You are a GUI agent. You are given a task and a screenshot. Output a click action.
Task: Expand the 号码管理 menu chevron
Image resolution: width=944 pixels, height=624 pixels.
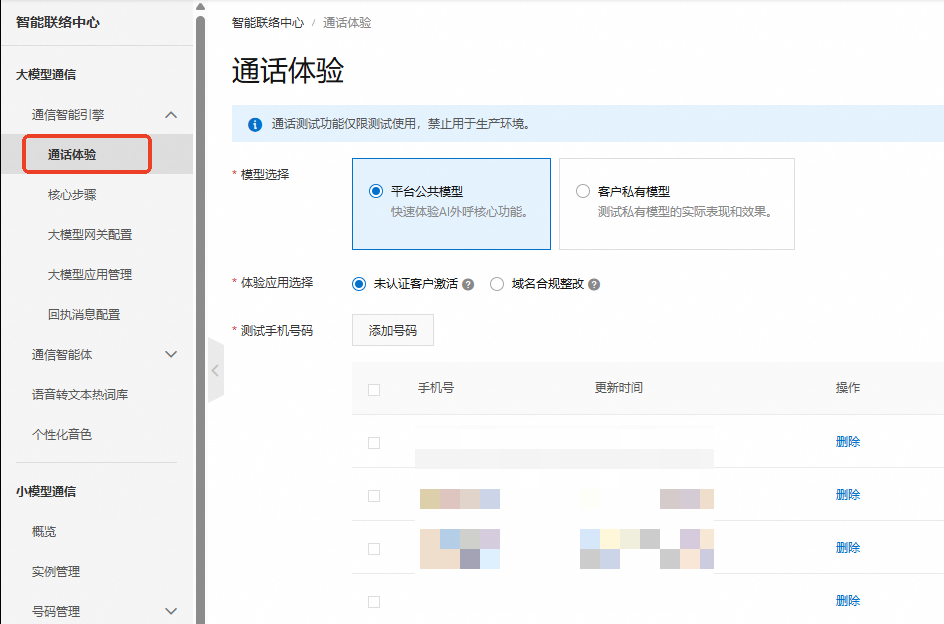(171, 611)
